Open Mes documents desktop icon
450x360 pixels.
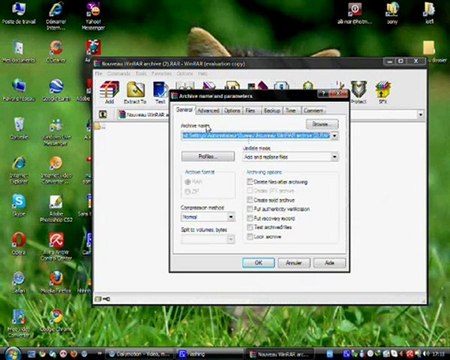pos(19,52)
